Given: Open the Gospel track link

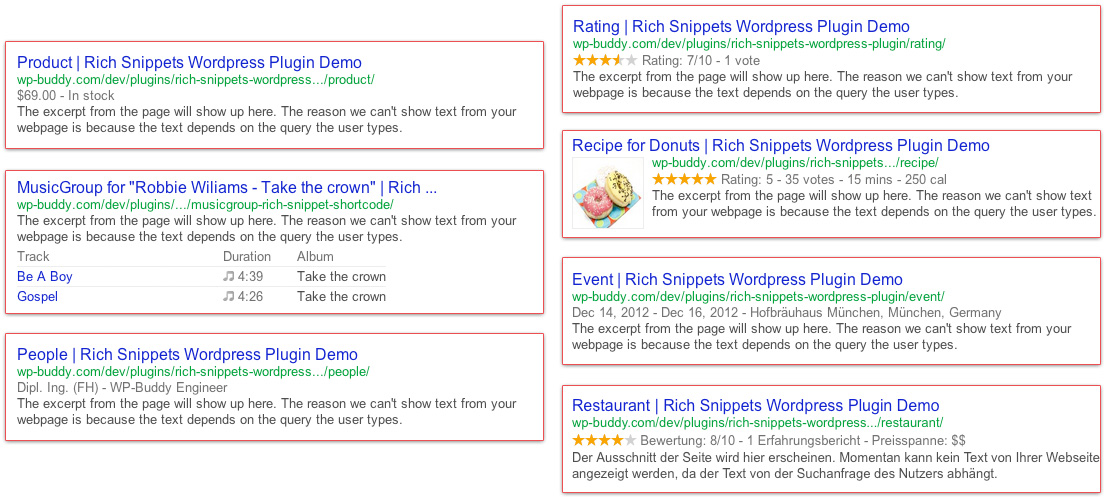Looking at the screenshot, I should (x=38, y=297).
